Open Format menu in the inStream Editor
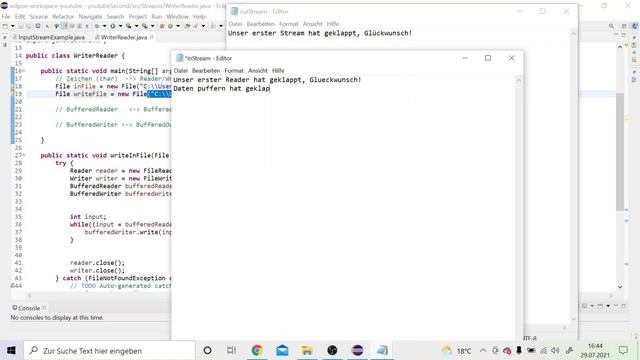 [234, 71]
